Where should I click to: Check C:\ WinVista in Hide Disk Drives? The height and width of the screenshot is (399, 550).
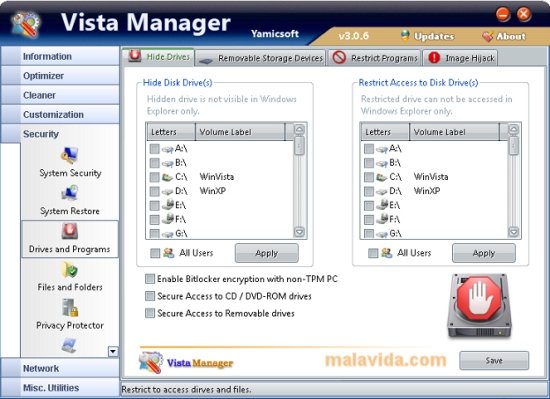click(x=154, y=177)
